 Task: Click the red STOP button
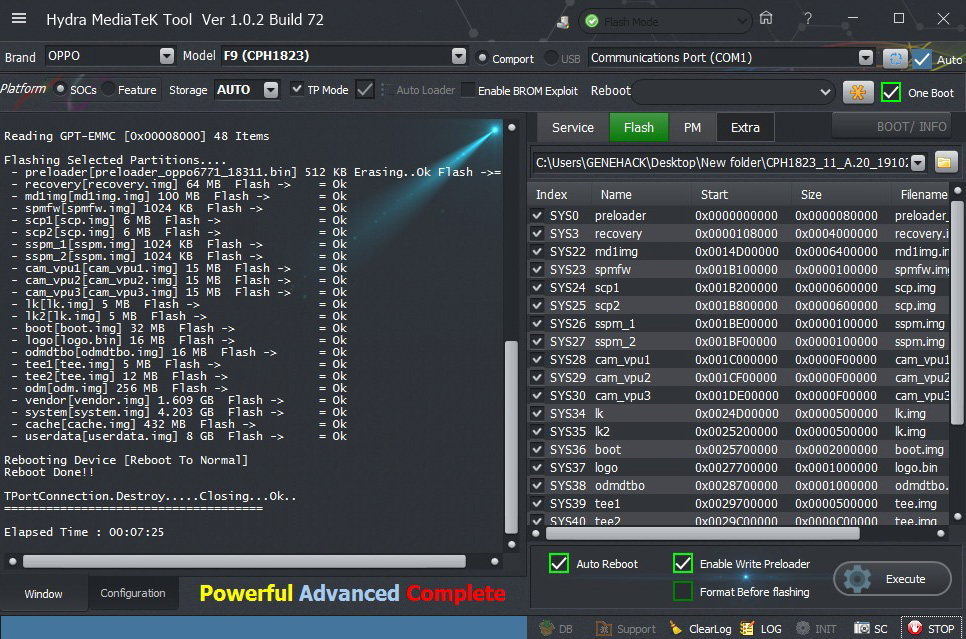(932, 629)
